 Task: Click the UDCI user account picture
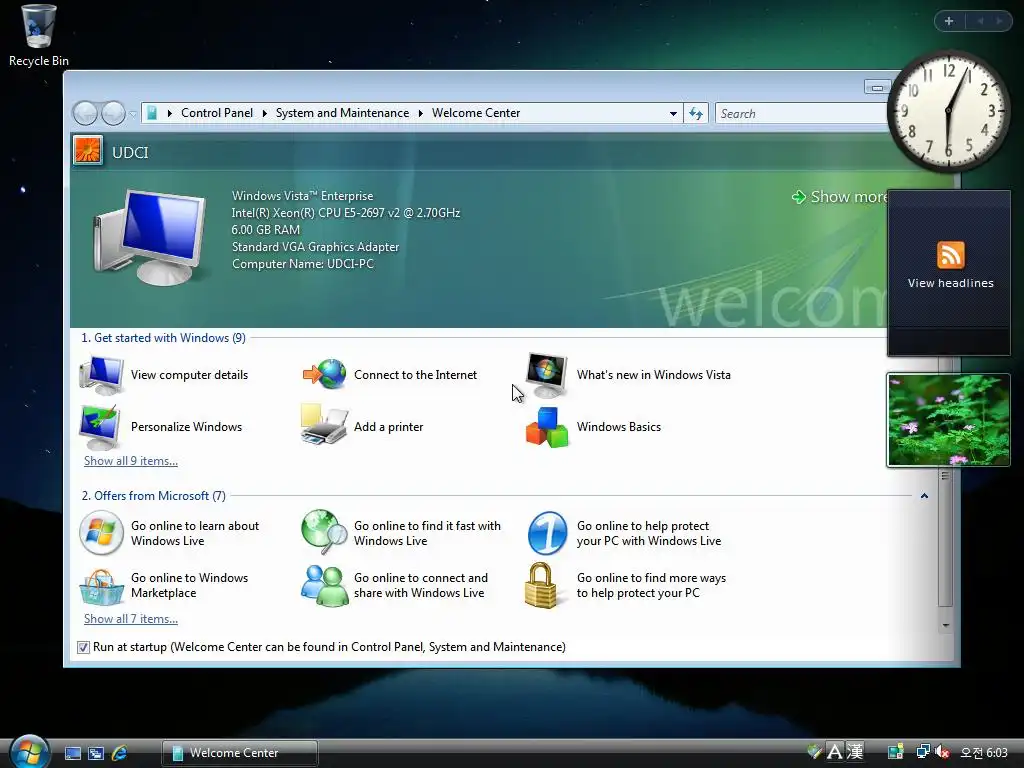pyautogui.click(x=88, y=151)
